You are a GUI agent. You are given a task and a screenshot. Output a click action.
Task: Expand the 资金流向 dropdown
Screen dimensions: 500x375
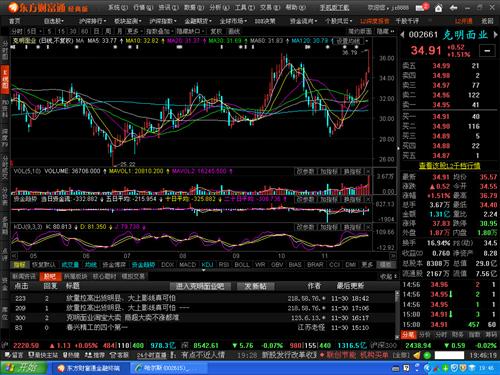303,21
